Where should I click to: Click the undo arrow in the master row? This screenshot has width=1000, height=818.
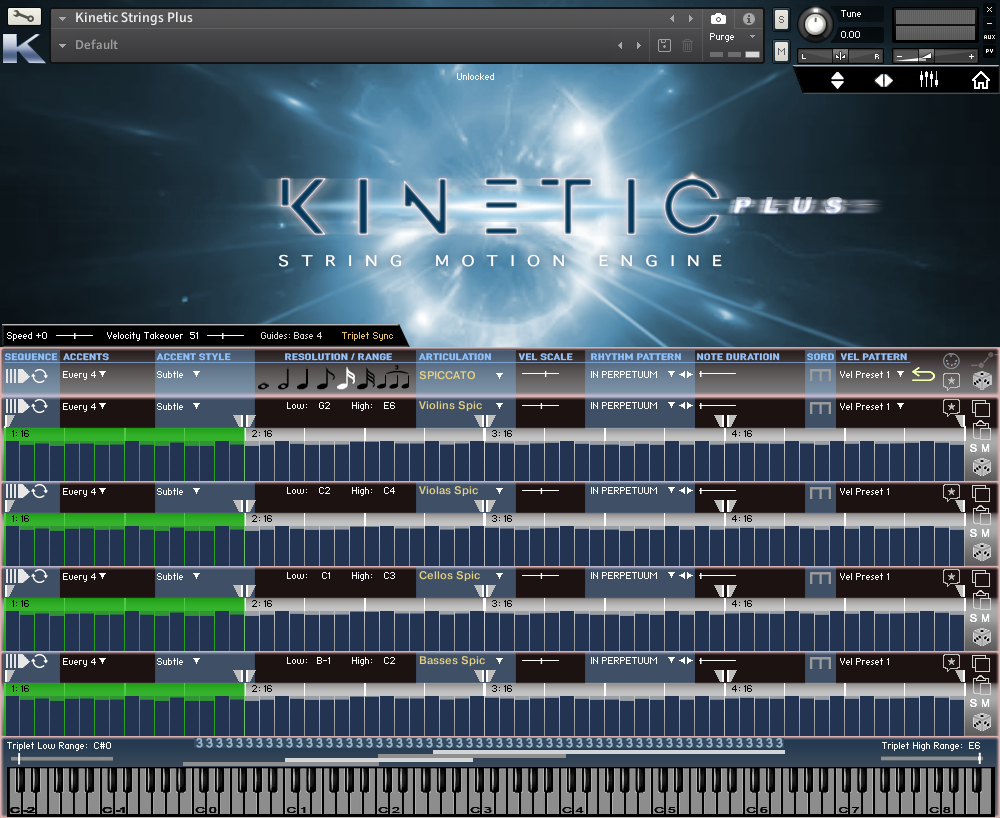923,374
